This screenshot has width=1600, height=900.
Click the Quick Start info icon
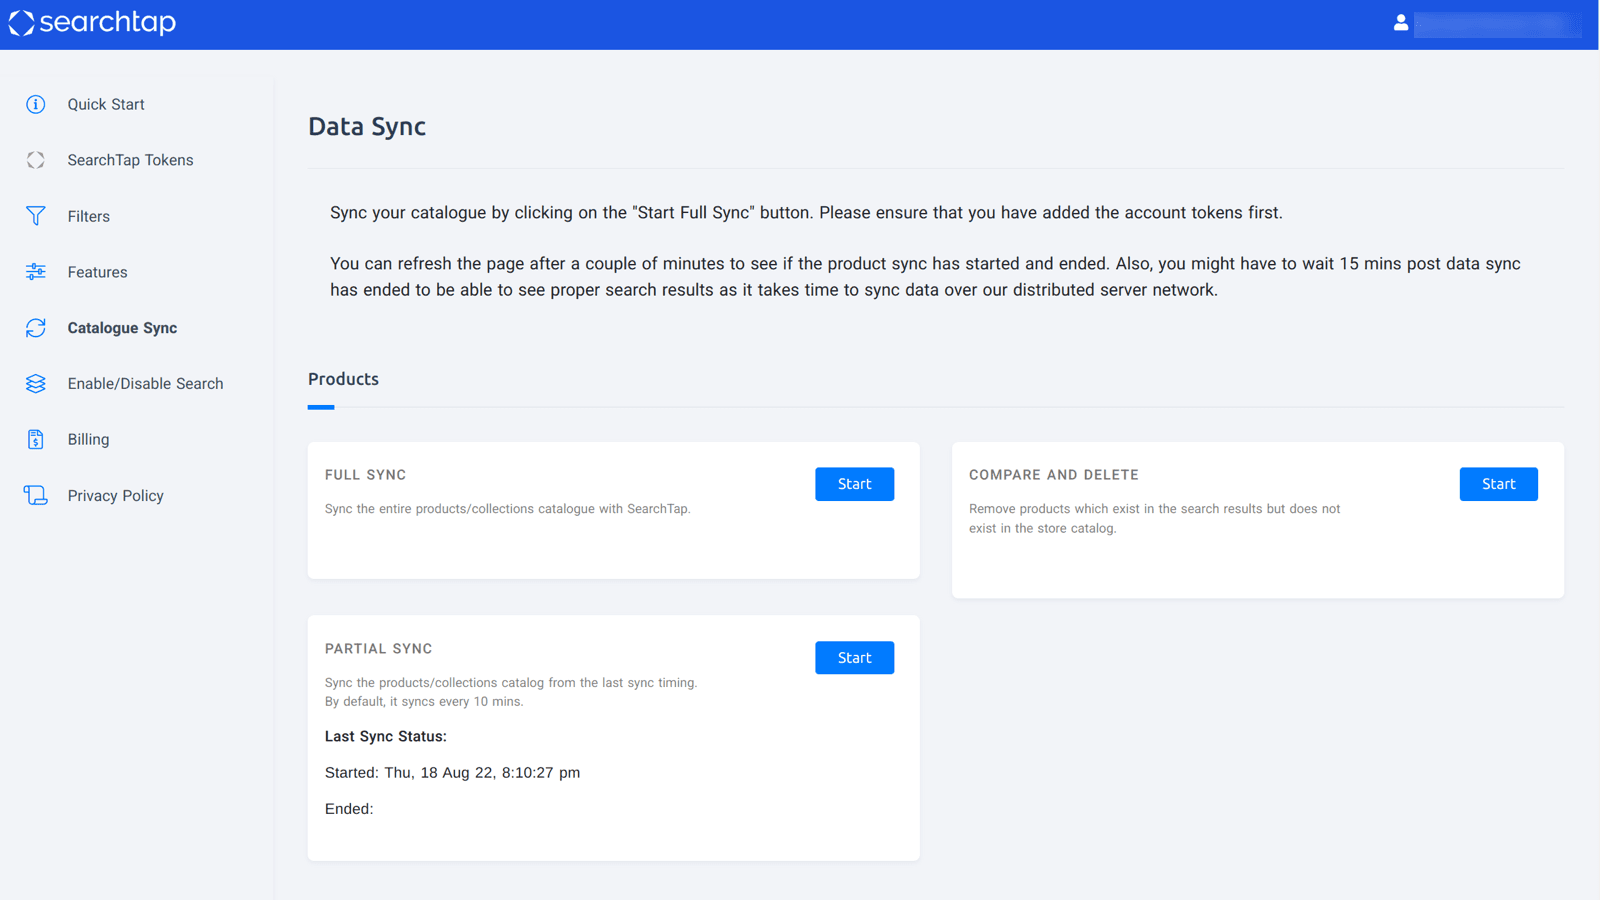(x=36, y=105)
